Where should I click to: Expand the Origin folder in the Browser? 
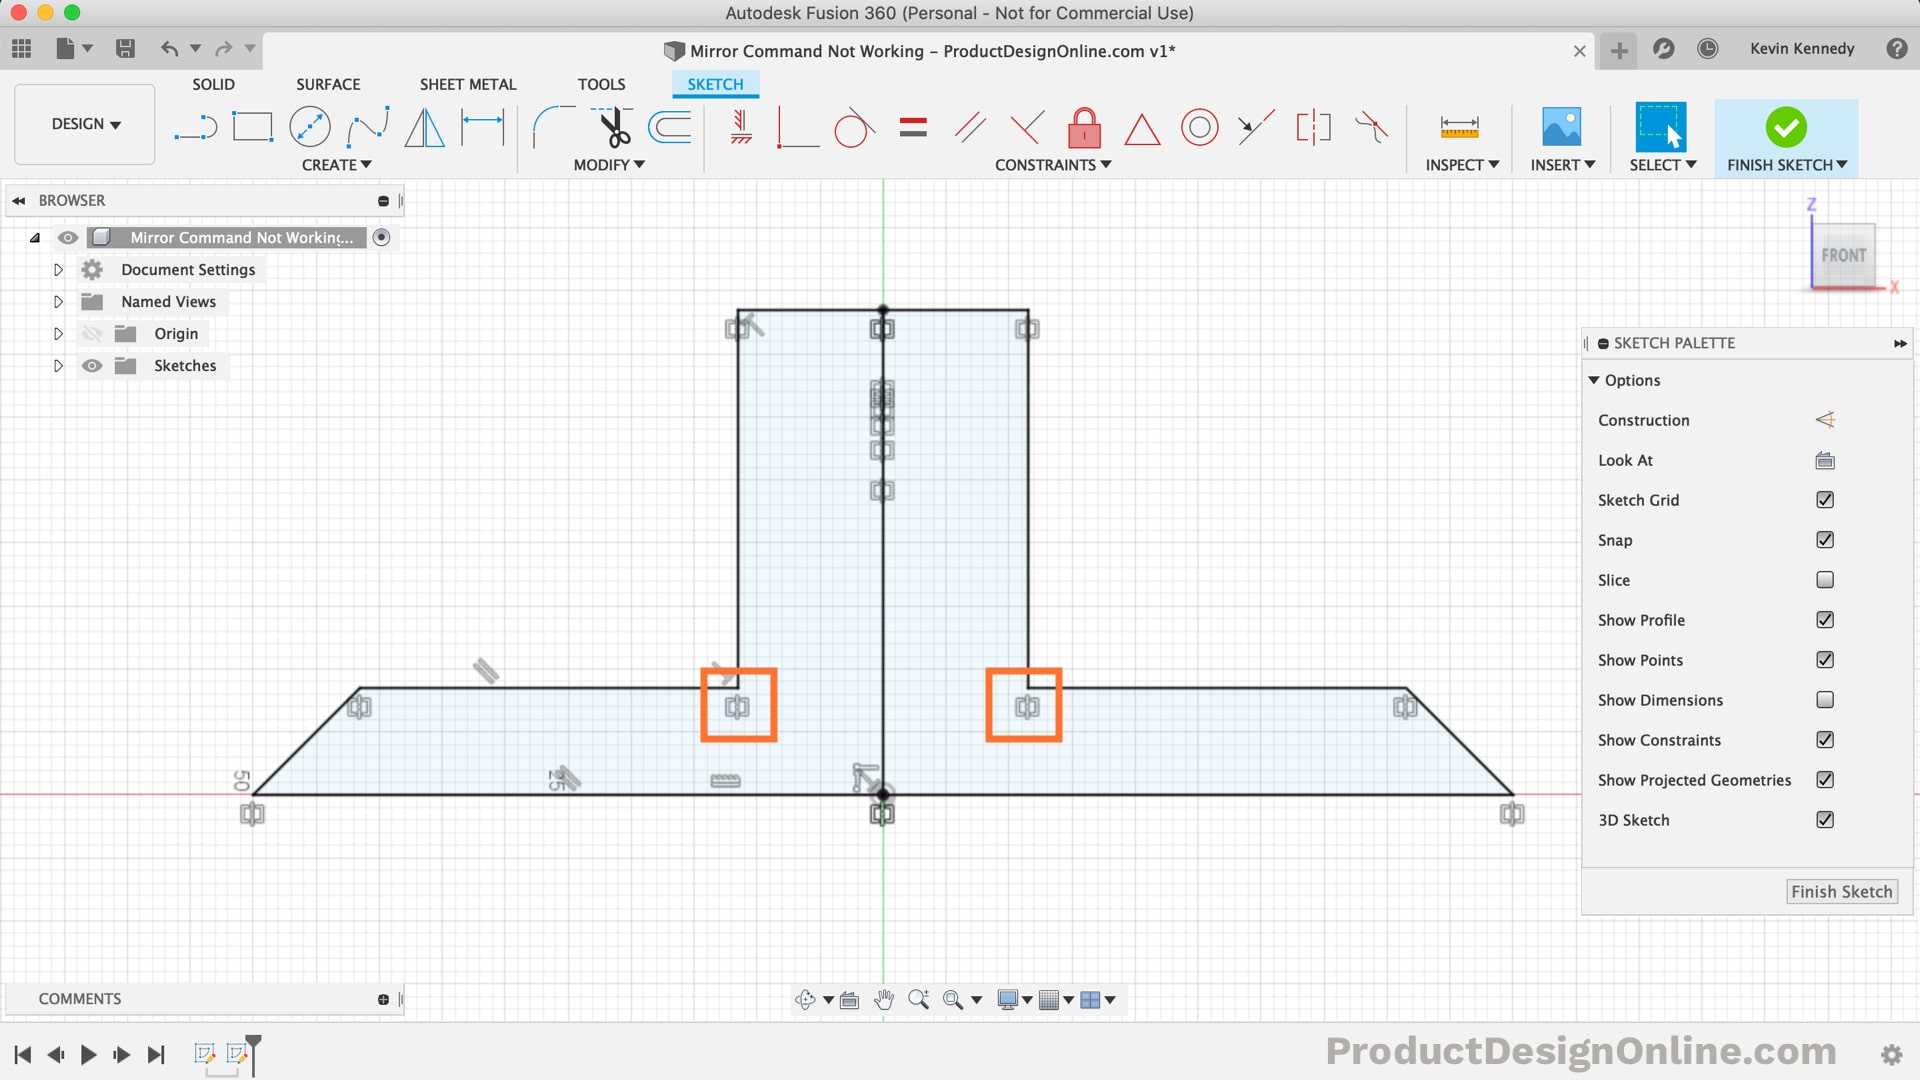pyautogui.click(x=58, y=333)
